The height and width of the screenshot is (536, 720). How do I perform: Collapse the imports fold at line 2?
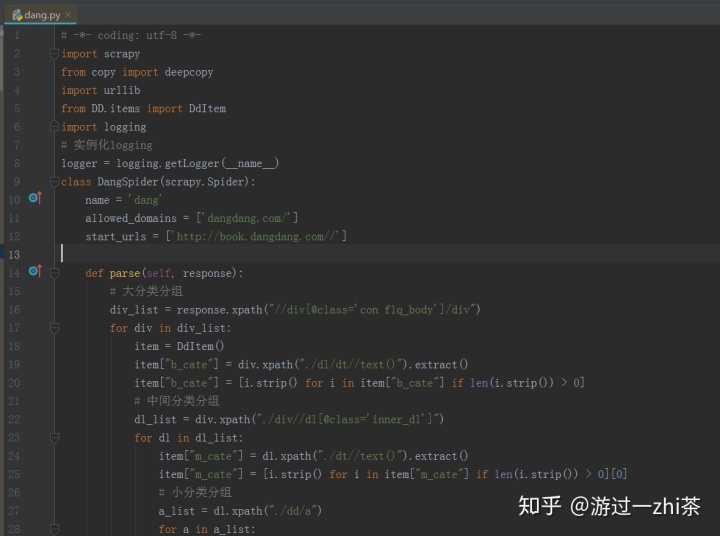(54, 54)
